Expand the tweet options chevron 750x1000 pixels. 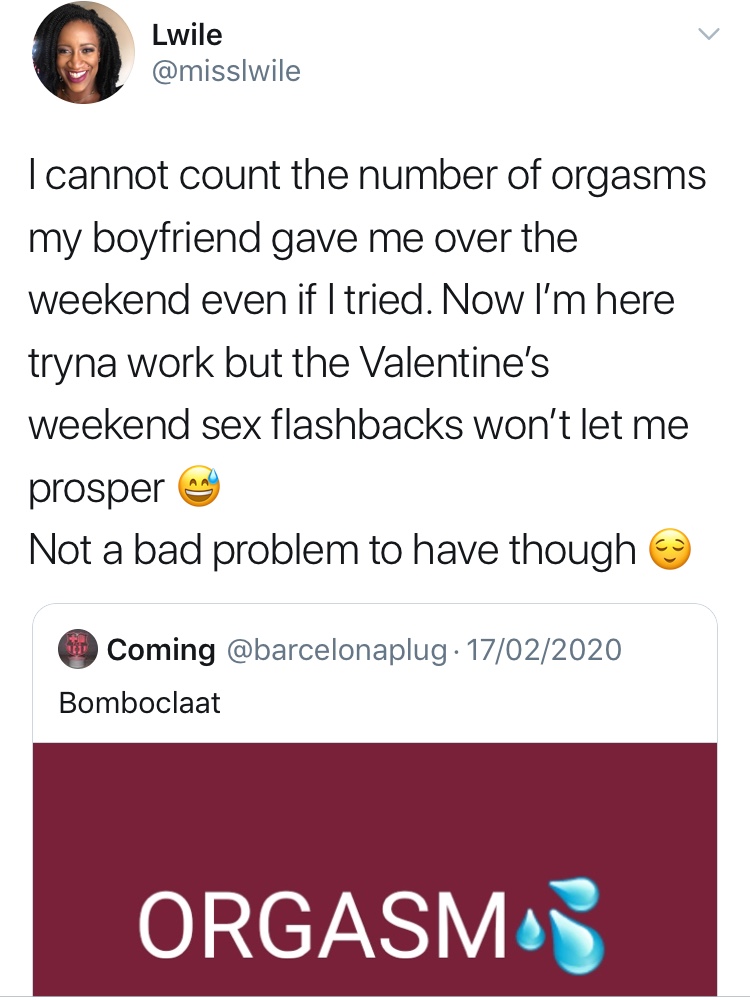point(707,34)
